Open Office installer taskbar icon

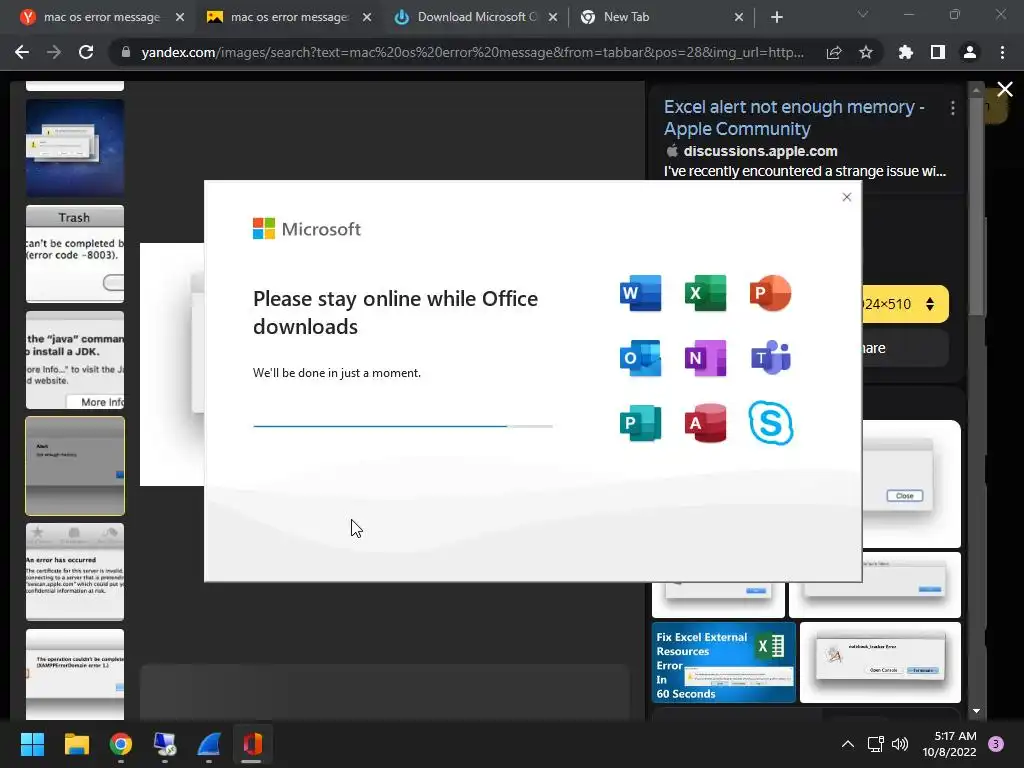point(253,744)
